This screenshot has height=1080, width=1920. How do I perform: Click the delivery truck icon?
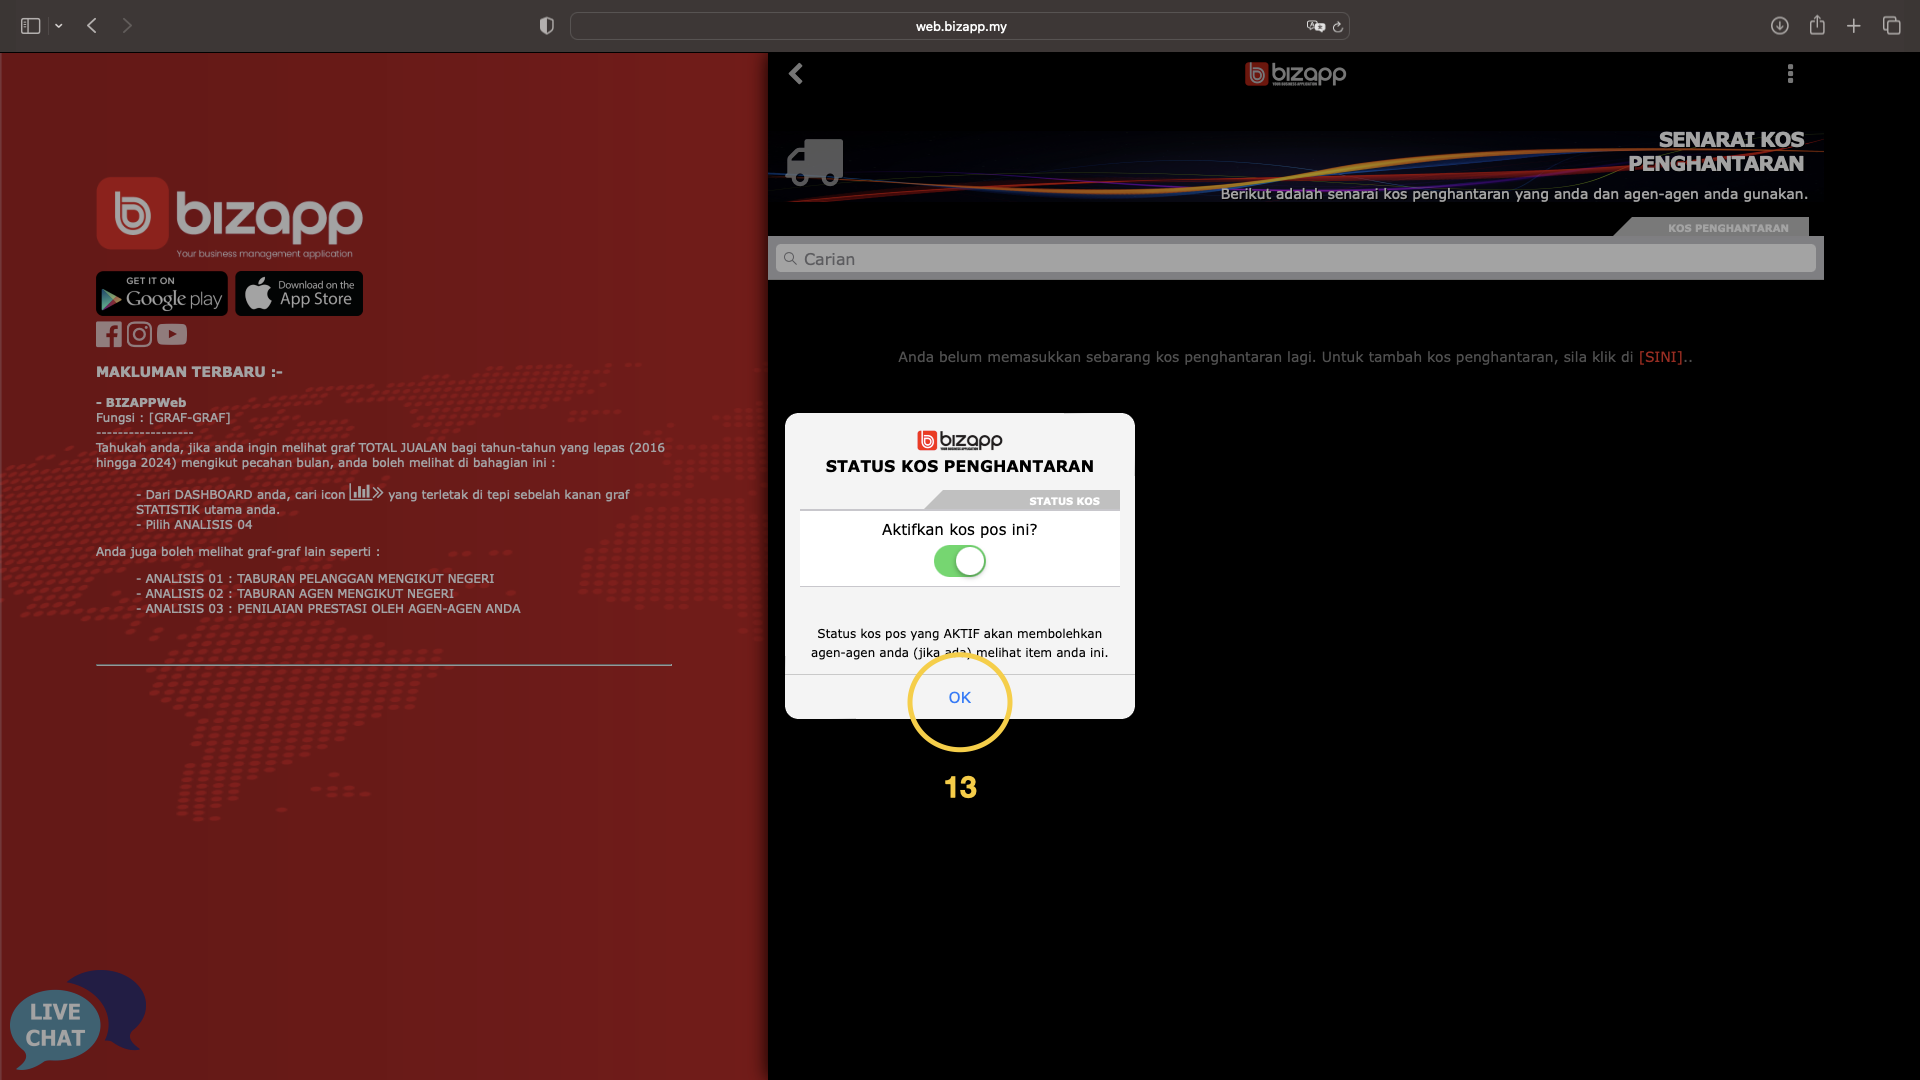tap(815, 162)
